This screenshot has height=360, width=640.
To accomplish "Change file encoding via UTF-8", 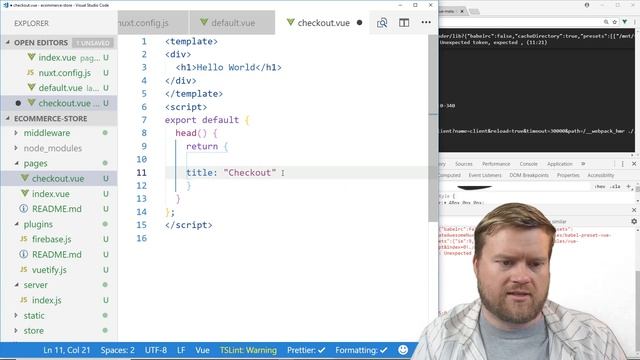I will [x=156, y=350].
